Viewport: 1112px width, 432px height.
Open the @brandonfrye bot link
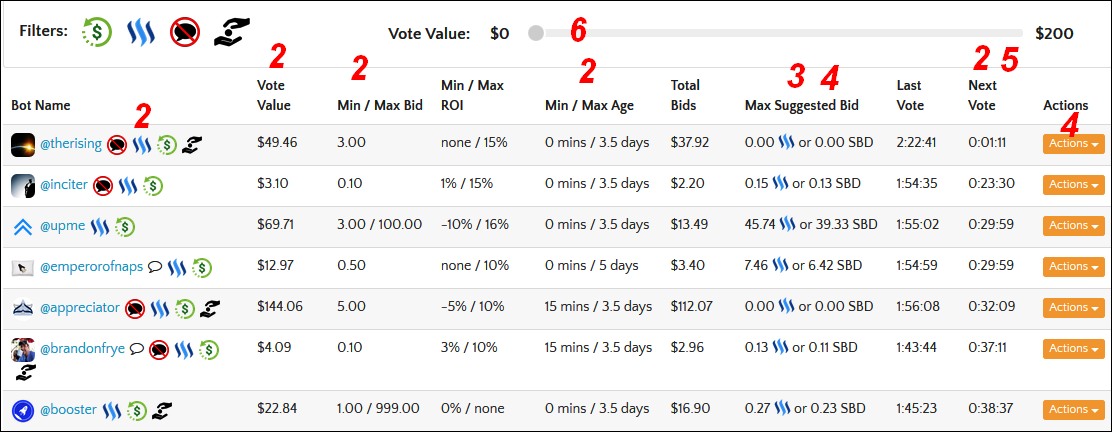83,348
